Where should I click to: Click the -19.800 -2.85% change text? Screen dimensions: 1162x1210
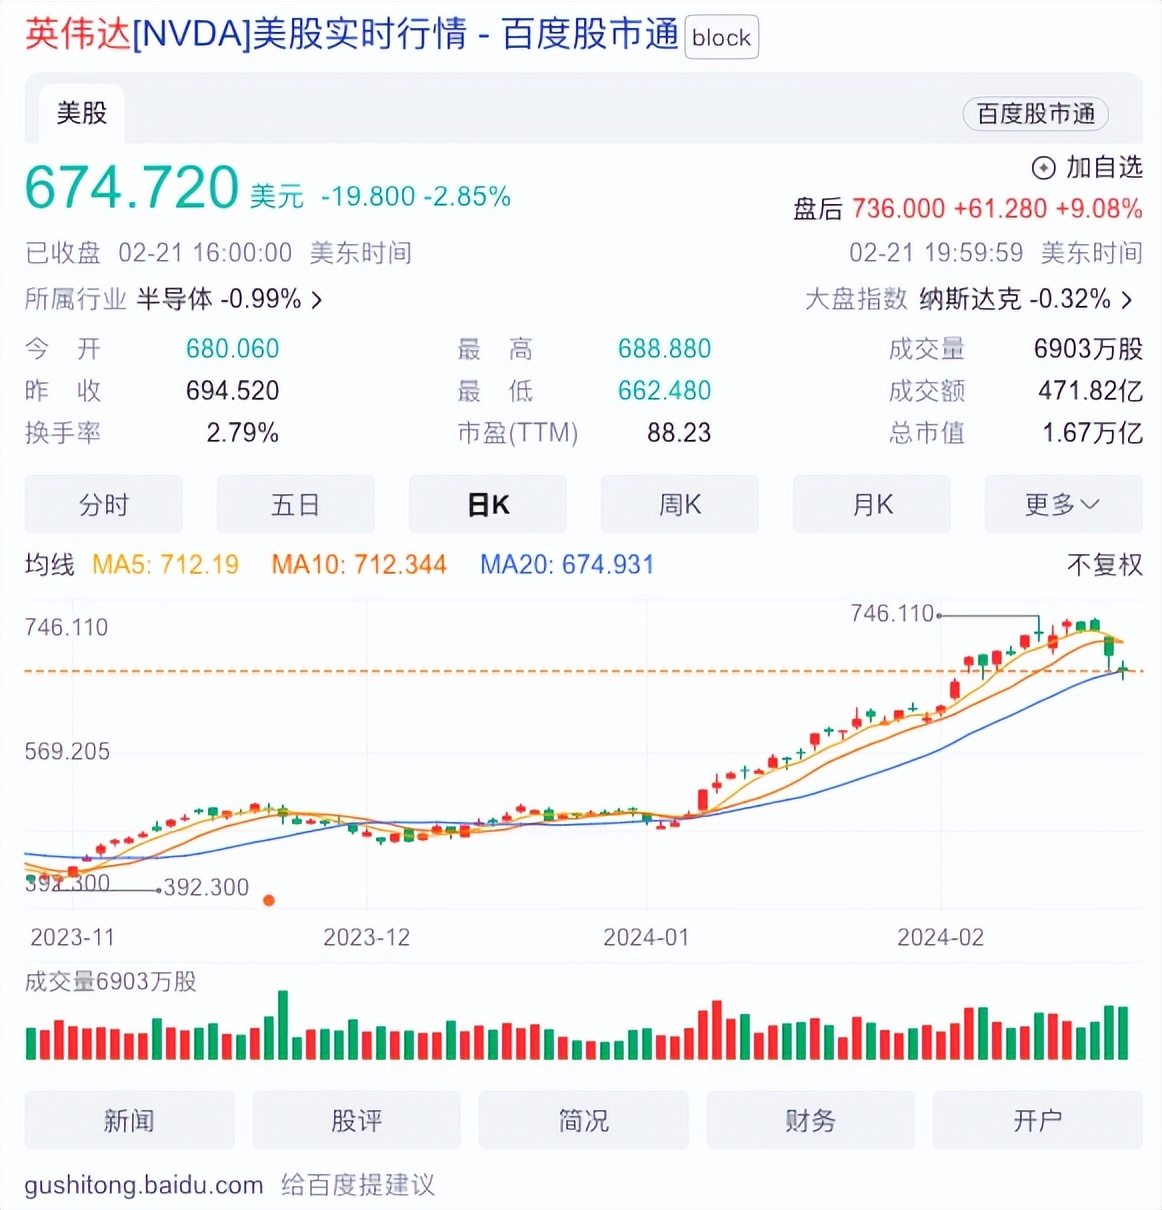point(415,197)
